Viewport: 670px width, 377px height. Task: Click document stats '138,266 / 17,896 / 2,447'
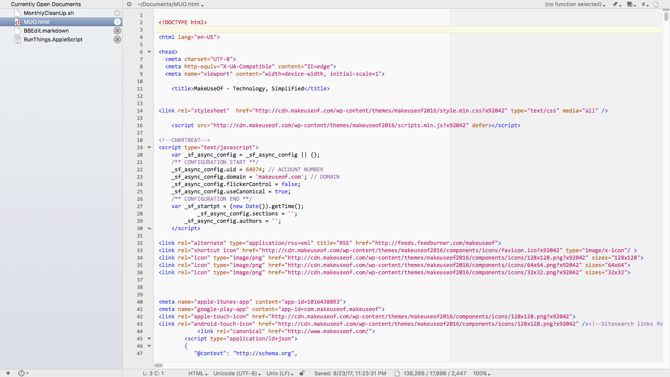(435, 373)
